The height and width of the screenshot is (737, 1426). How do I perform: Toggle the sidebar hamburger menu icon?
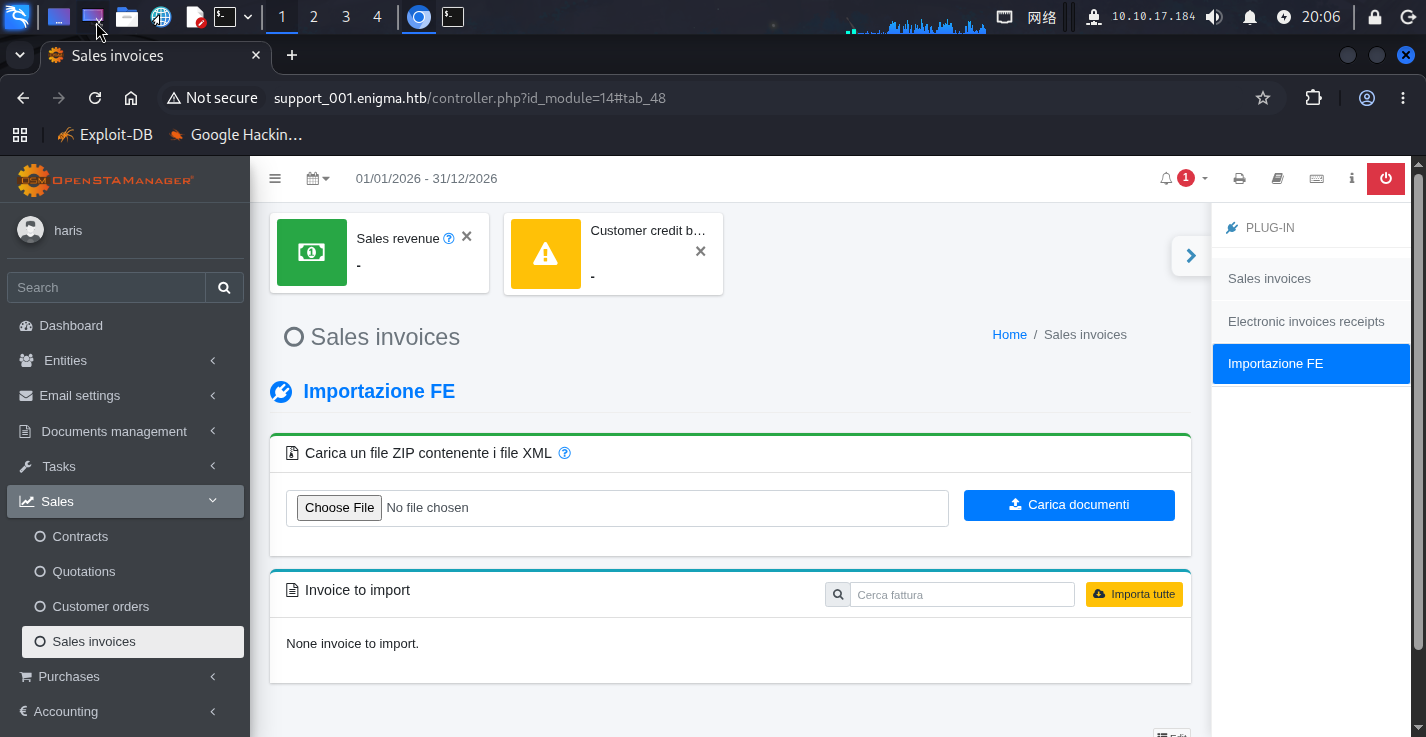point(275,179)
